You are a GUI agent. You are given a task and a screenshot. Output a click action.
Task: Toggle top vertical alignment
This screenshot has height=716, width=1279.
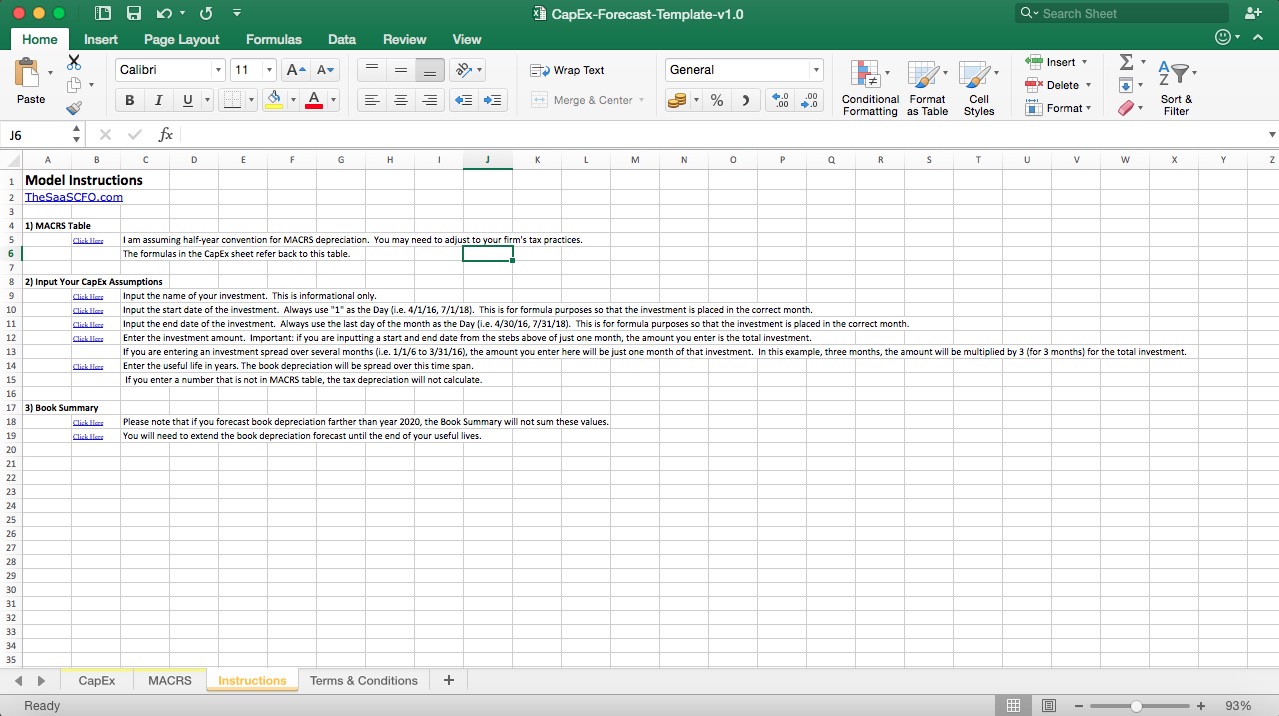point(372,70)
